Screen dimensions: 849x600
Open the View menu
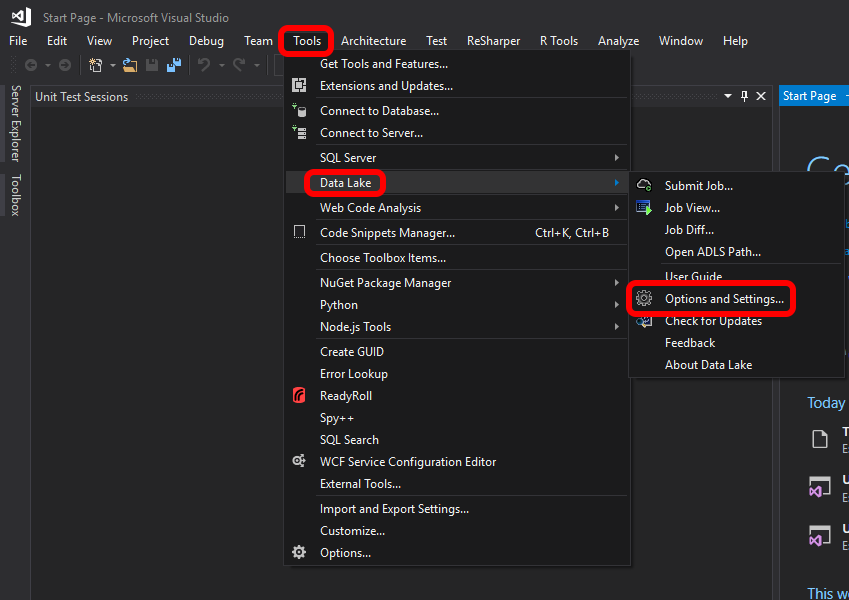click(x=100, y=41)
